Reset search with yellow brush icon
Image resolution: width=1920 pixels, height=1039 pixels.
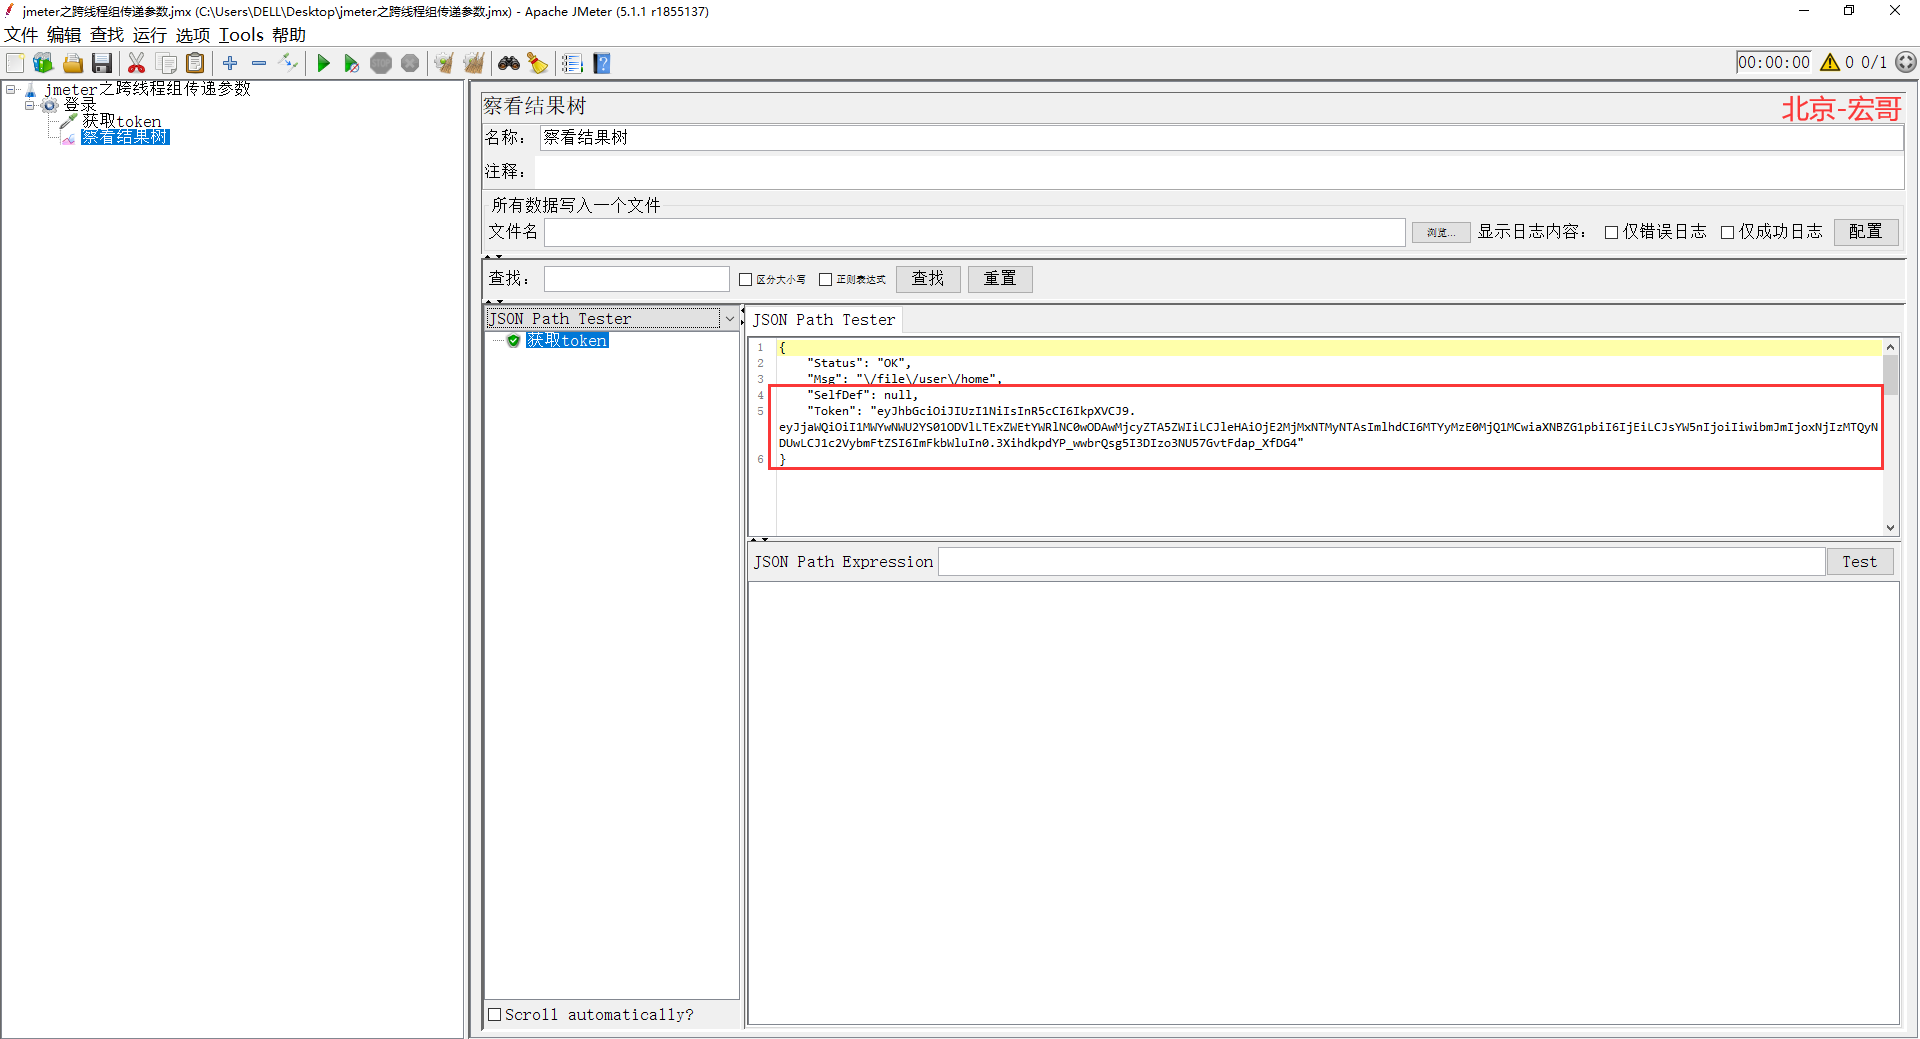538,63
